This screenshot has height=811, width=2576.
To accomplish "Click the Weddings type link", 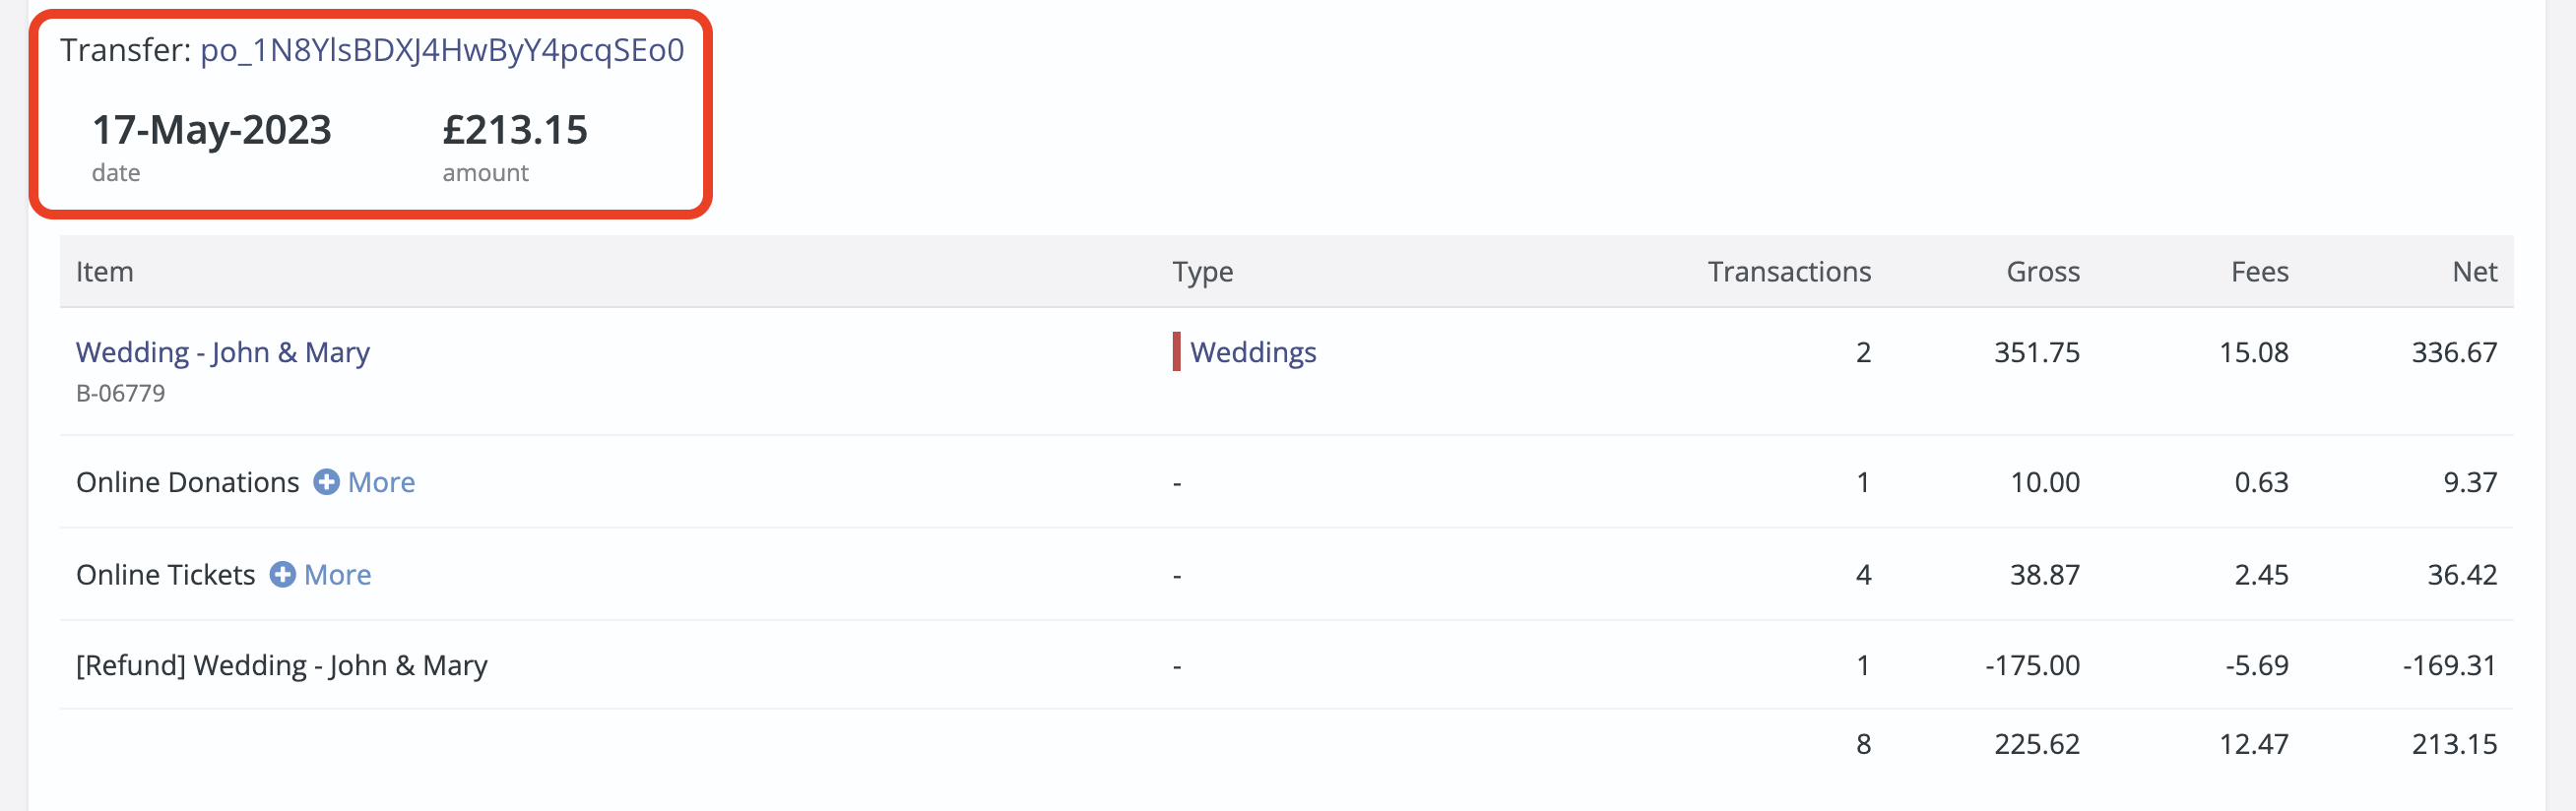I will [1253, 352].
